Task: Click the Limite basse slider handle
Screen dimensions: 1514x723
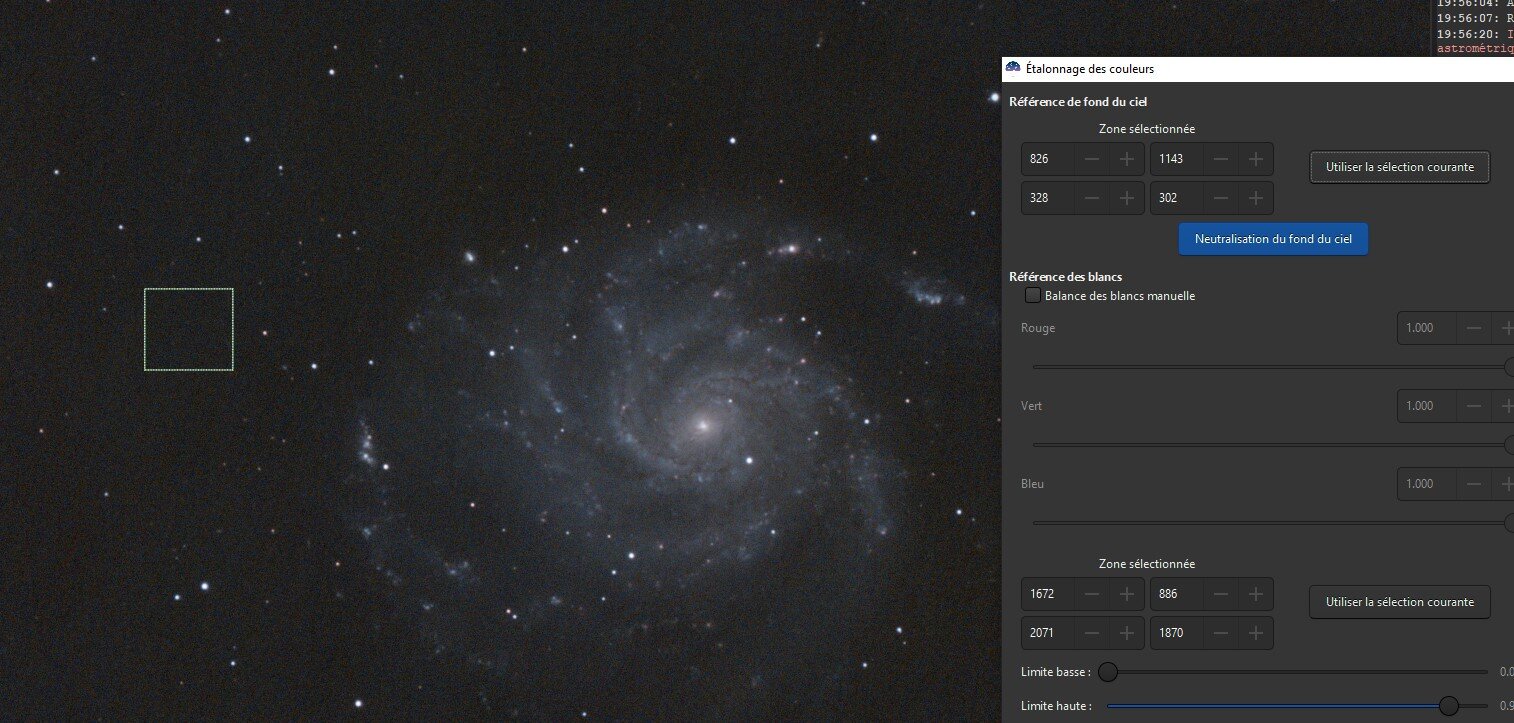Action: (1108, 672)
